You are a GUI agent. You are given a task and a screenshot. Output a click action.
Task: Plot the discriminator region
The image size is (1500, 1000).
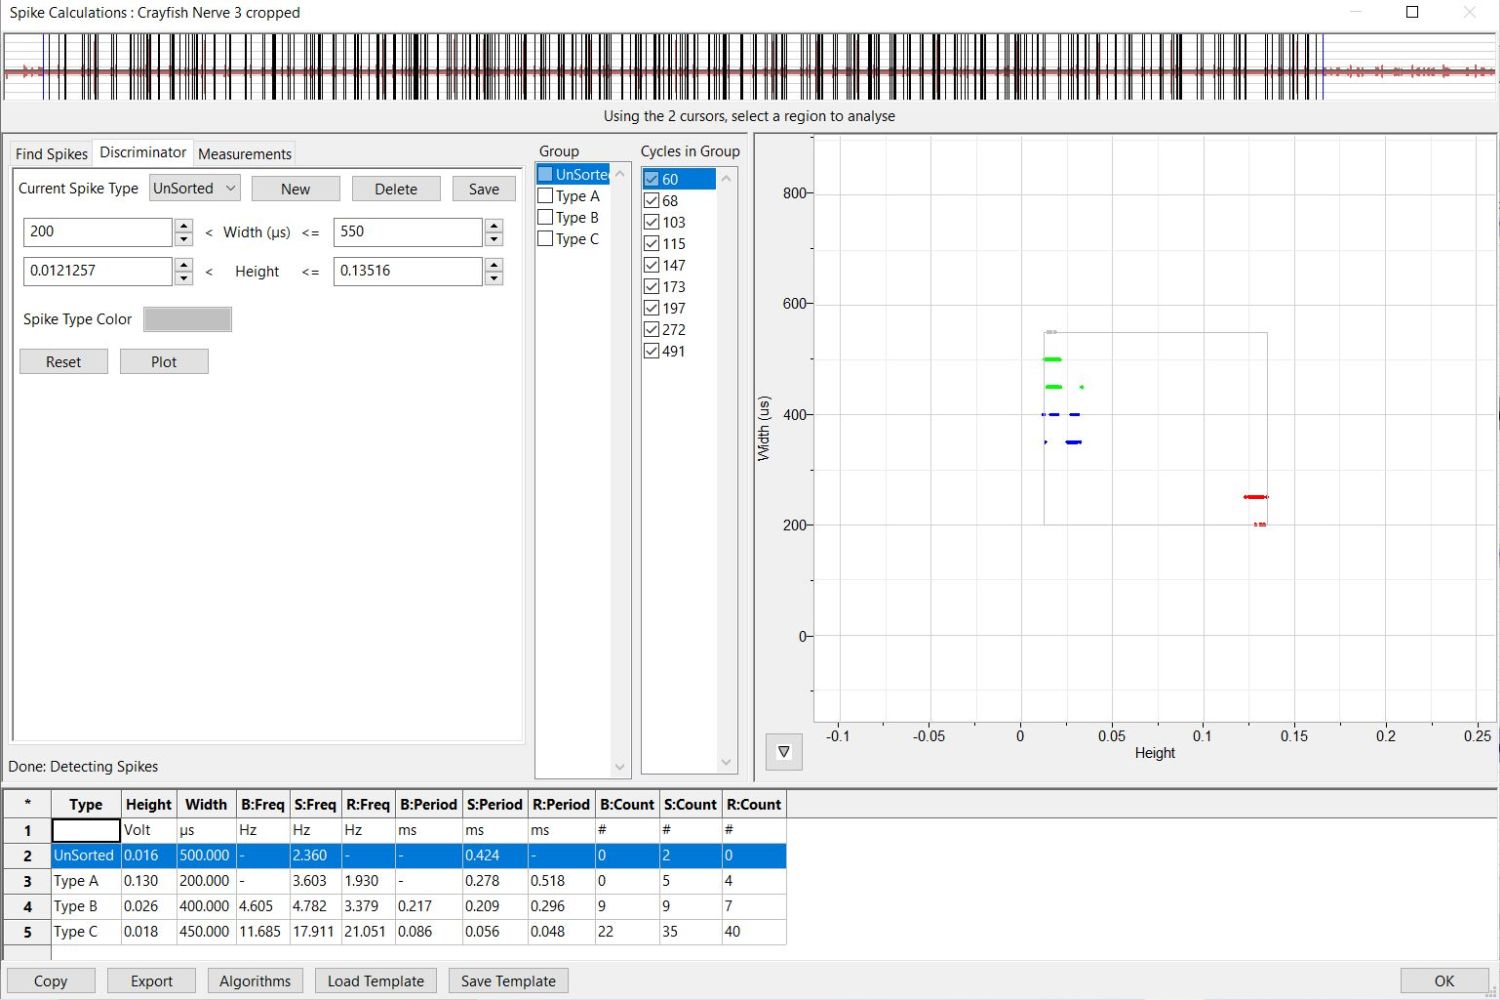(163, 361)
